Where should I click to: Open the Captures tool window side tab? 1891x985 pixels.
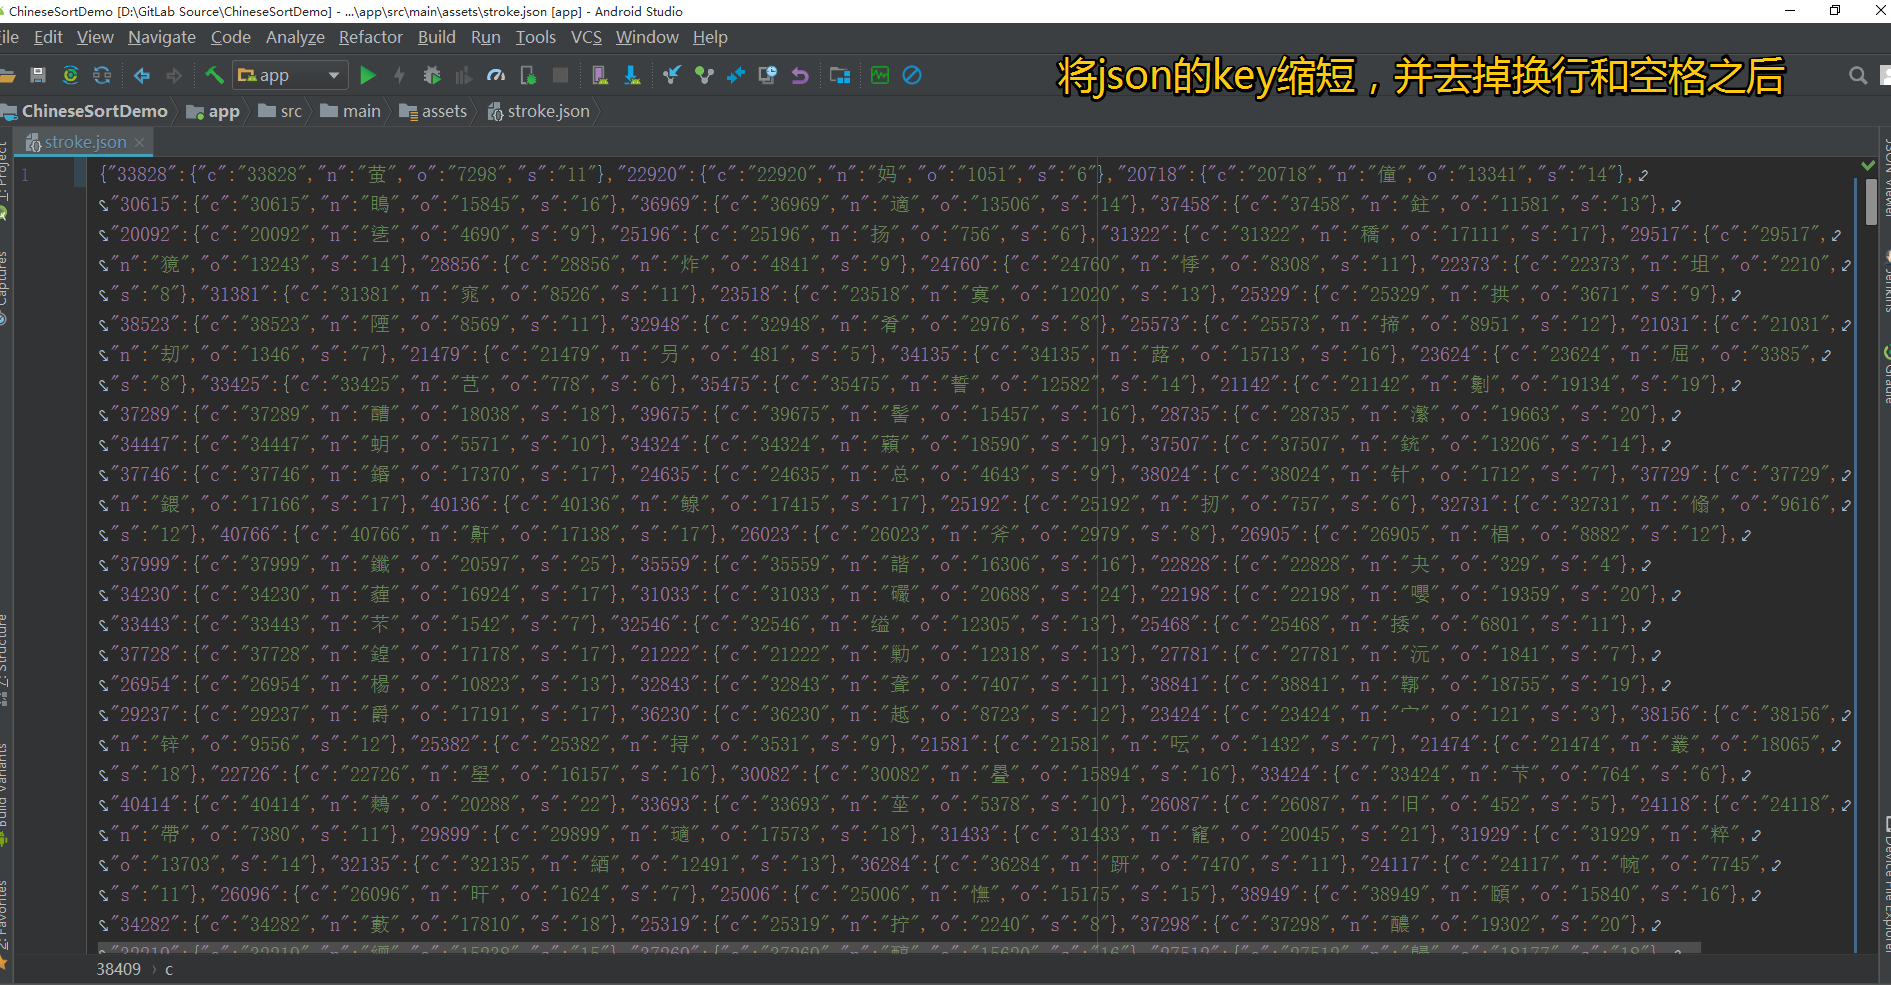(4, 286)
